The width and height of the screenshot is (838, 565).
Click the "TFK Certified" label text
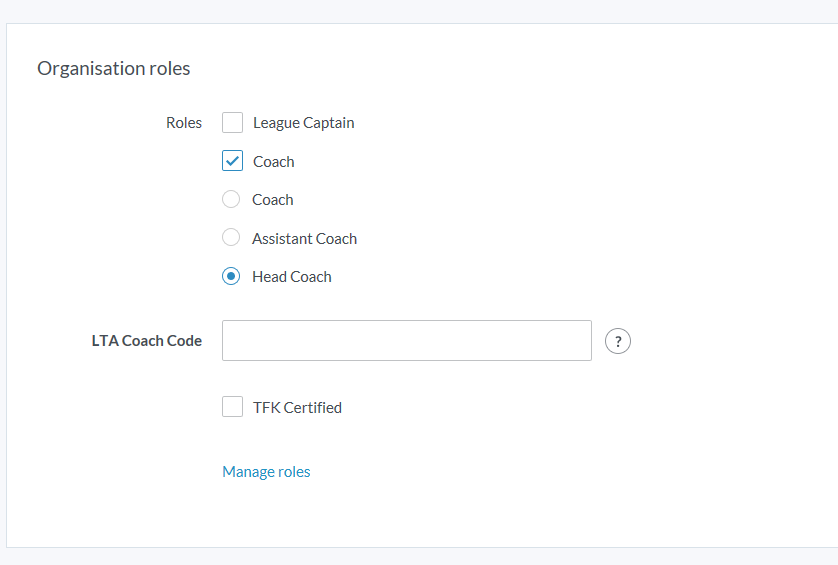coord(297,407)
